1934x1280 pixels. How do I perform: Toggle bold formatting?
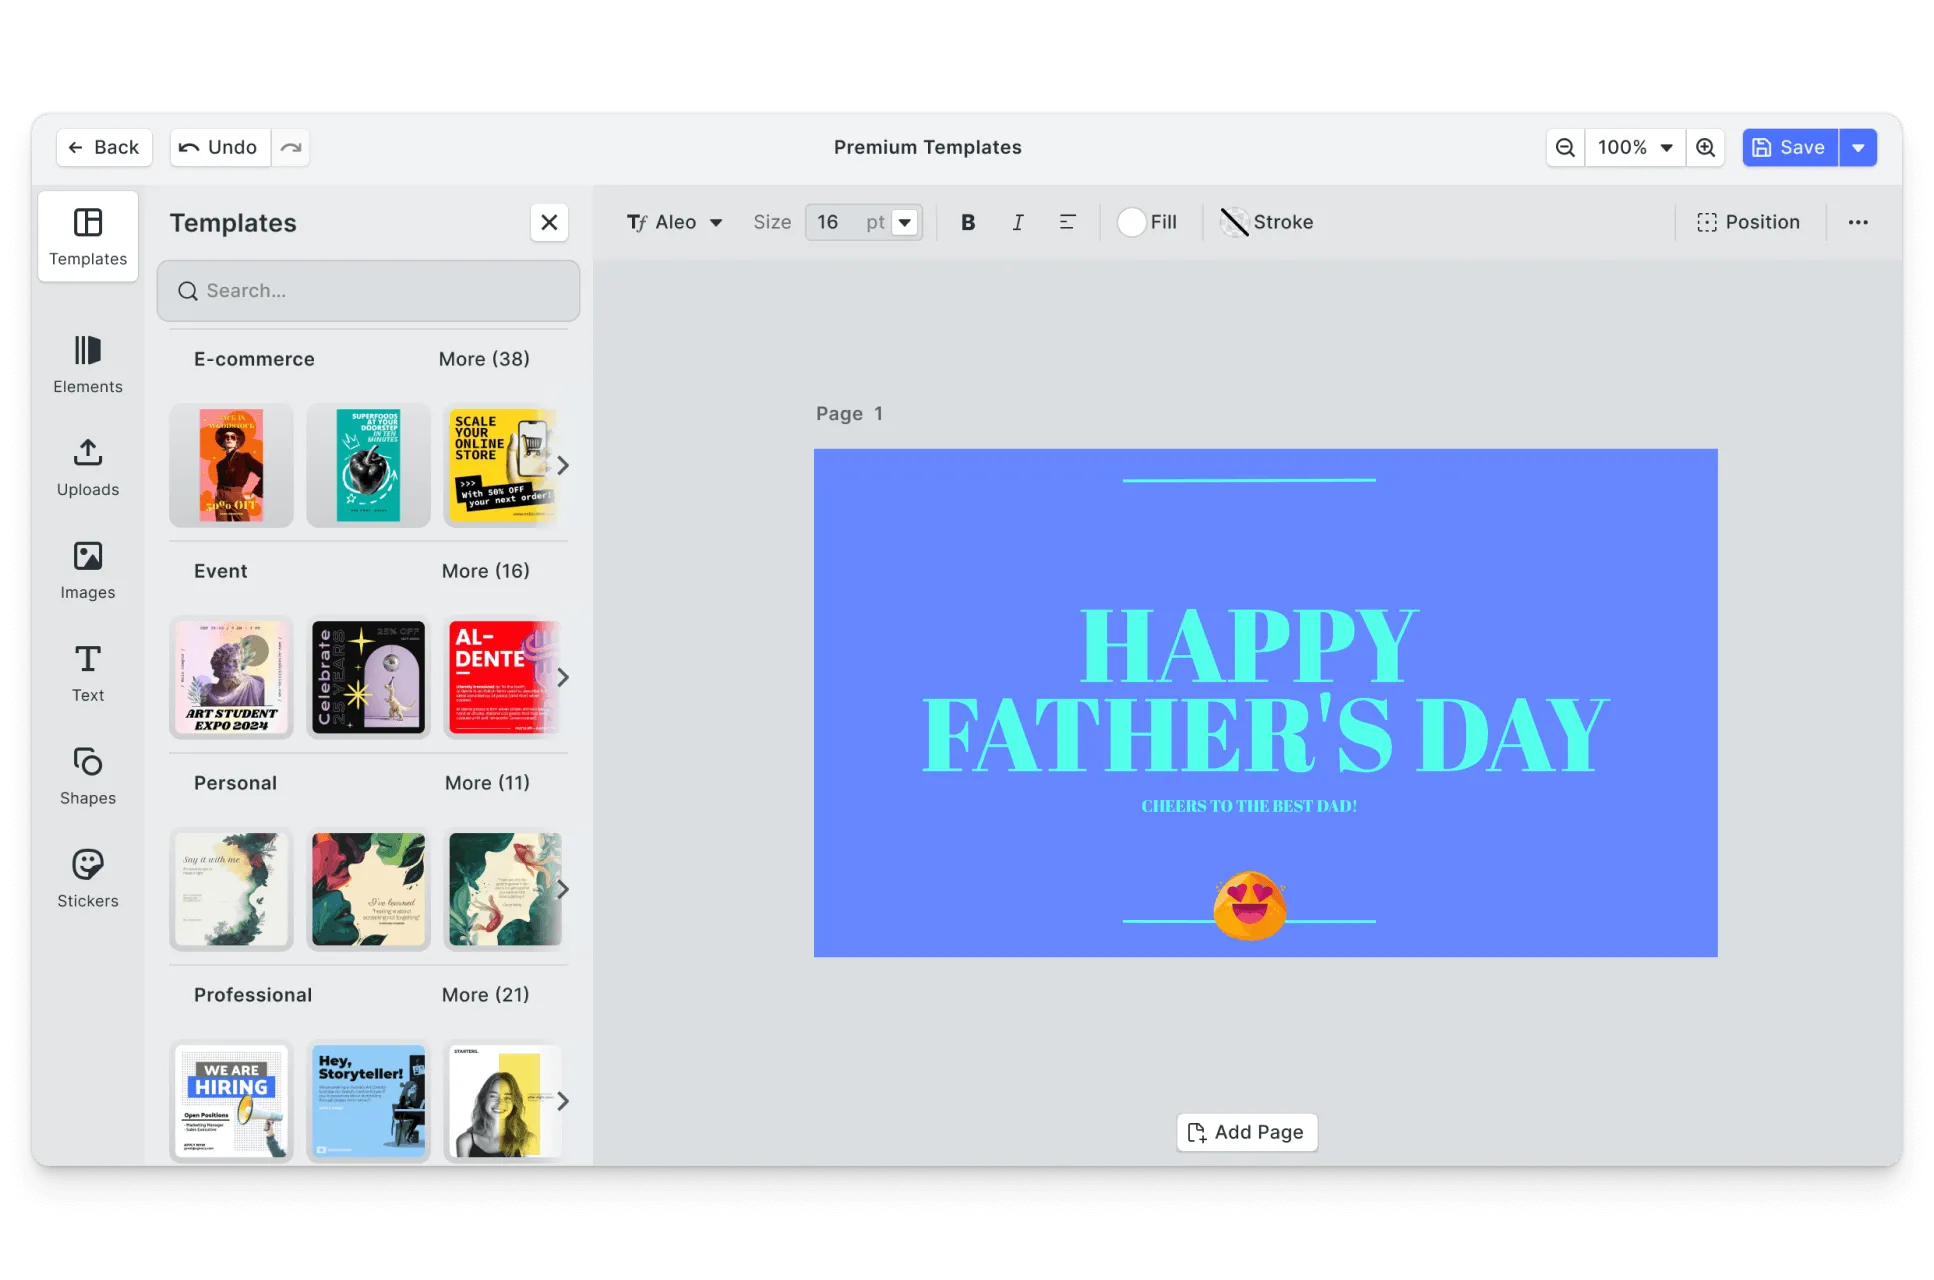pos(968,222)
